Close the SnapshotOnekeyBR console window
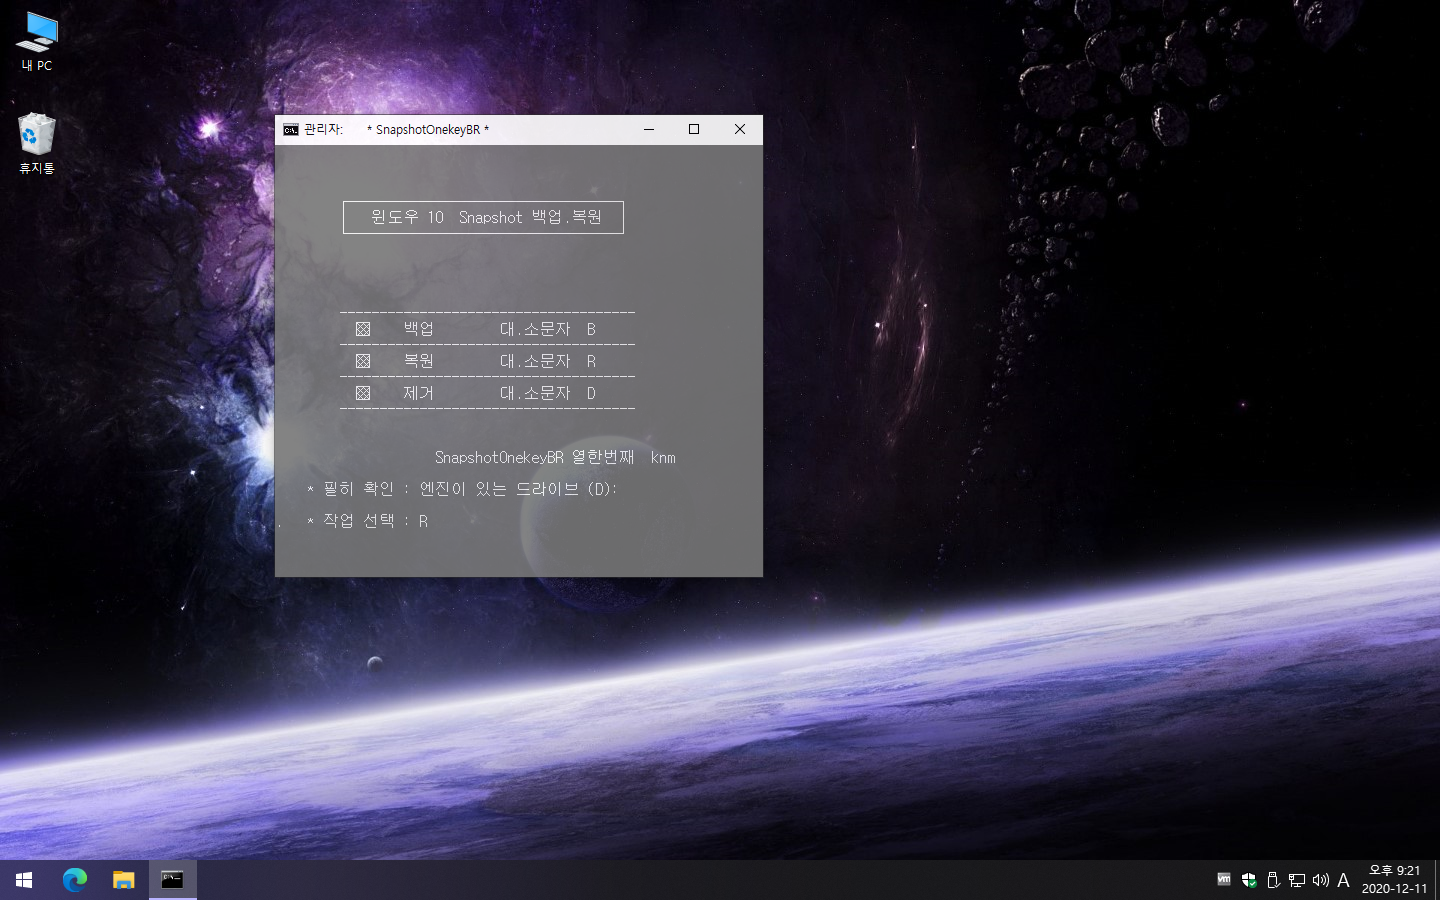 click(x=740, y=130)
